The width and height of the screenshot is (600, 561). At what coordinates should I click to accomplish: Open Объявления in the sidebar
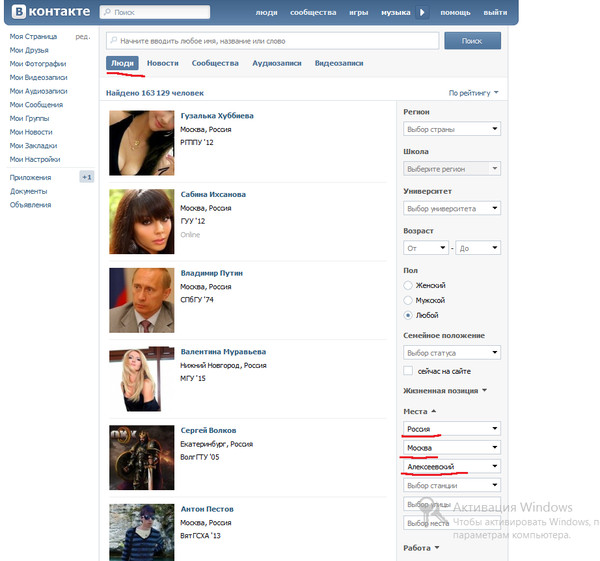point(30,205)
